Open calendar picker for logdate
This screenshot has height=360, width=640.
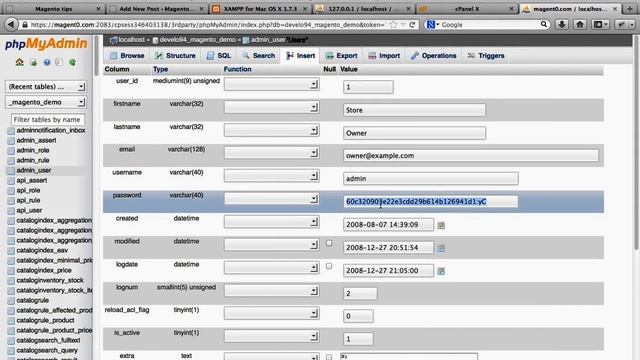[441, 271]
